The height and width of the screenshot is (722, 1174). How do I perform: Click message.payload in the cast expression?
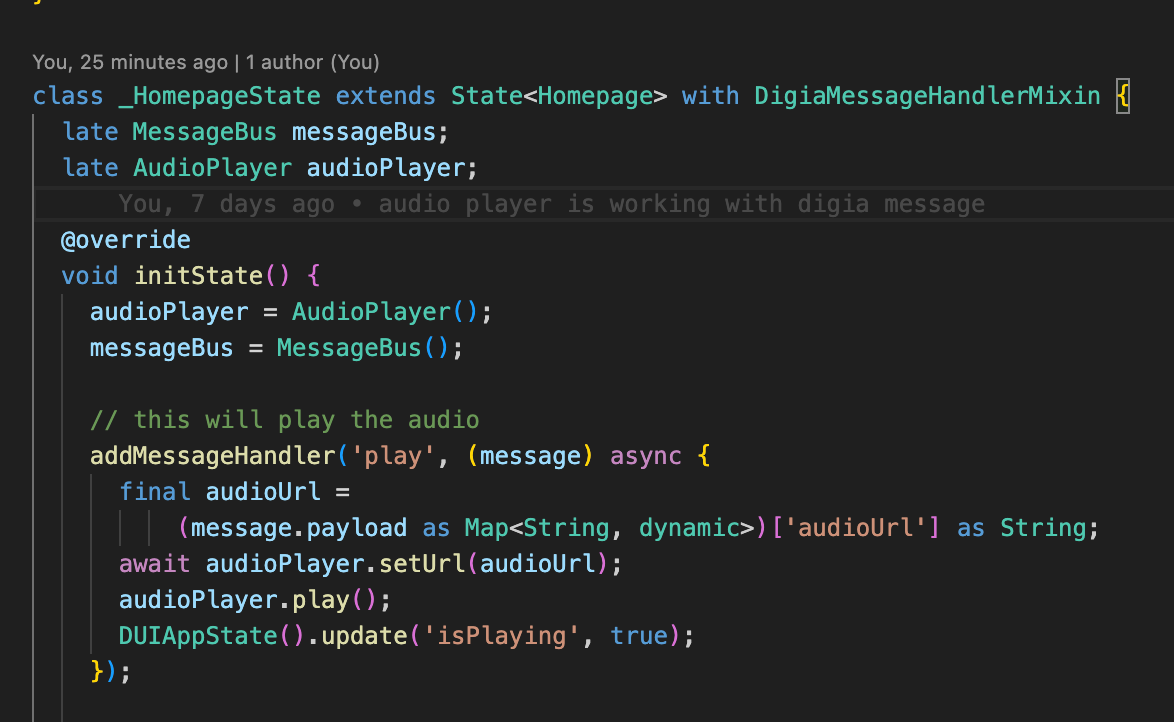(299, 527)
